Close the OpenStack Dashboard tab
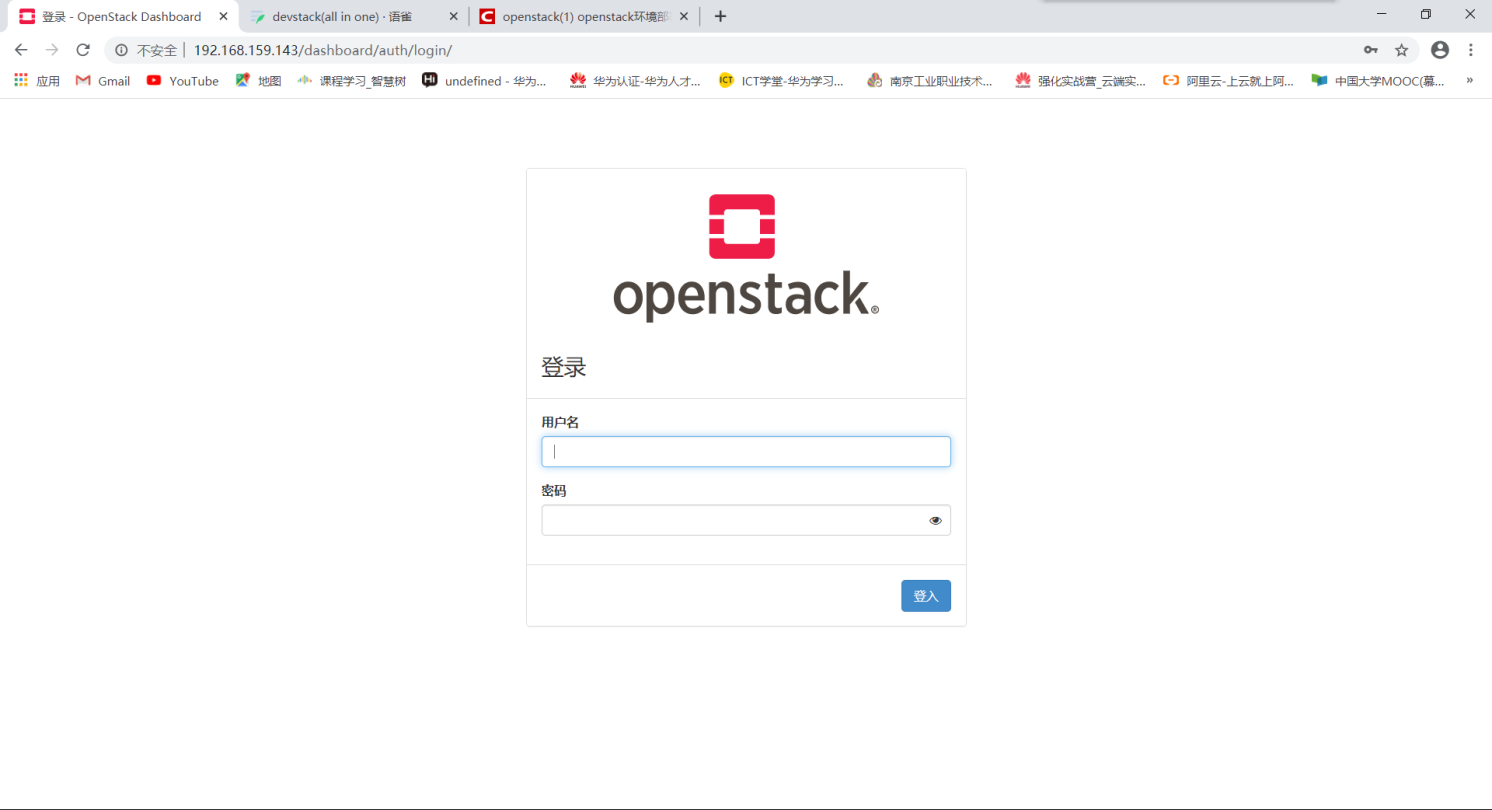Screen dimensions: 1492x810 click(x=224, y=16)
